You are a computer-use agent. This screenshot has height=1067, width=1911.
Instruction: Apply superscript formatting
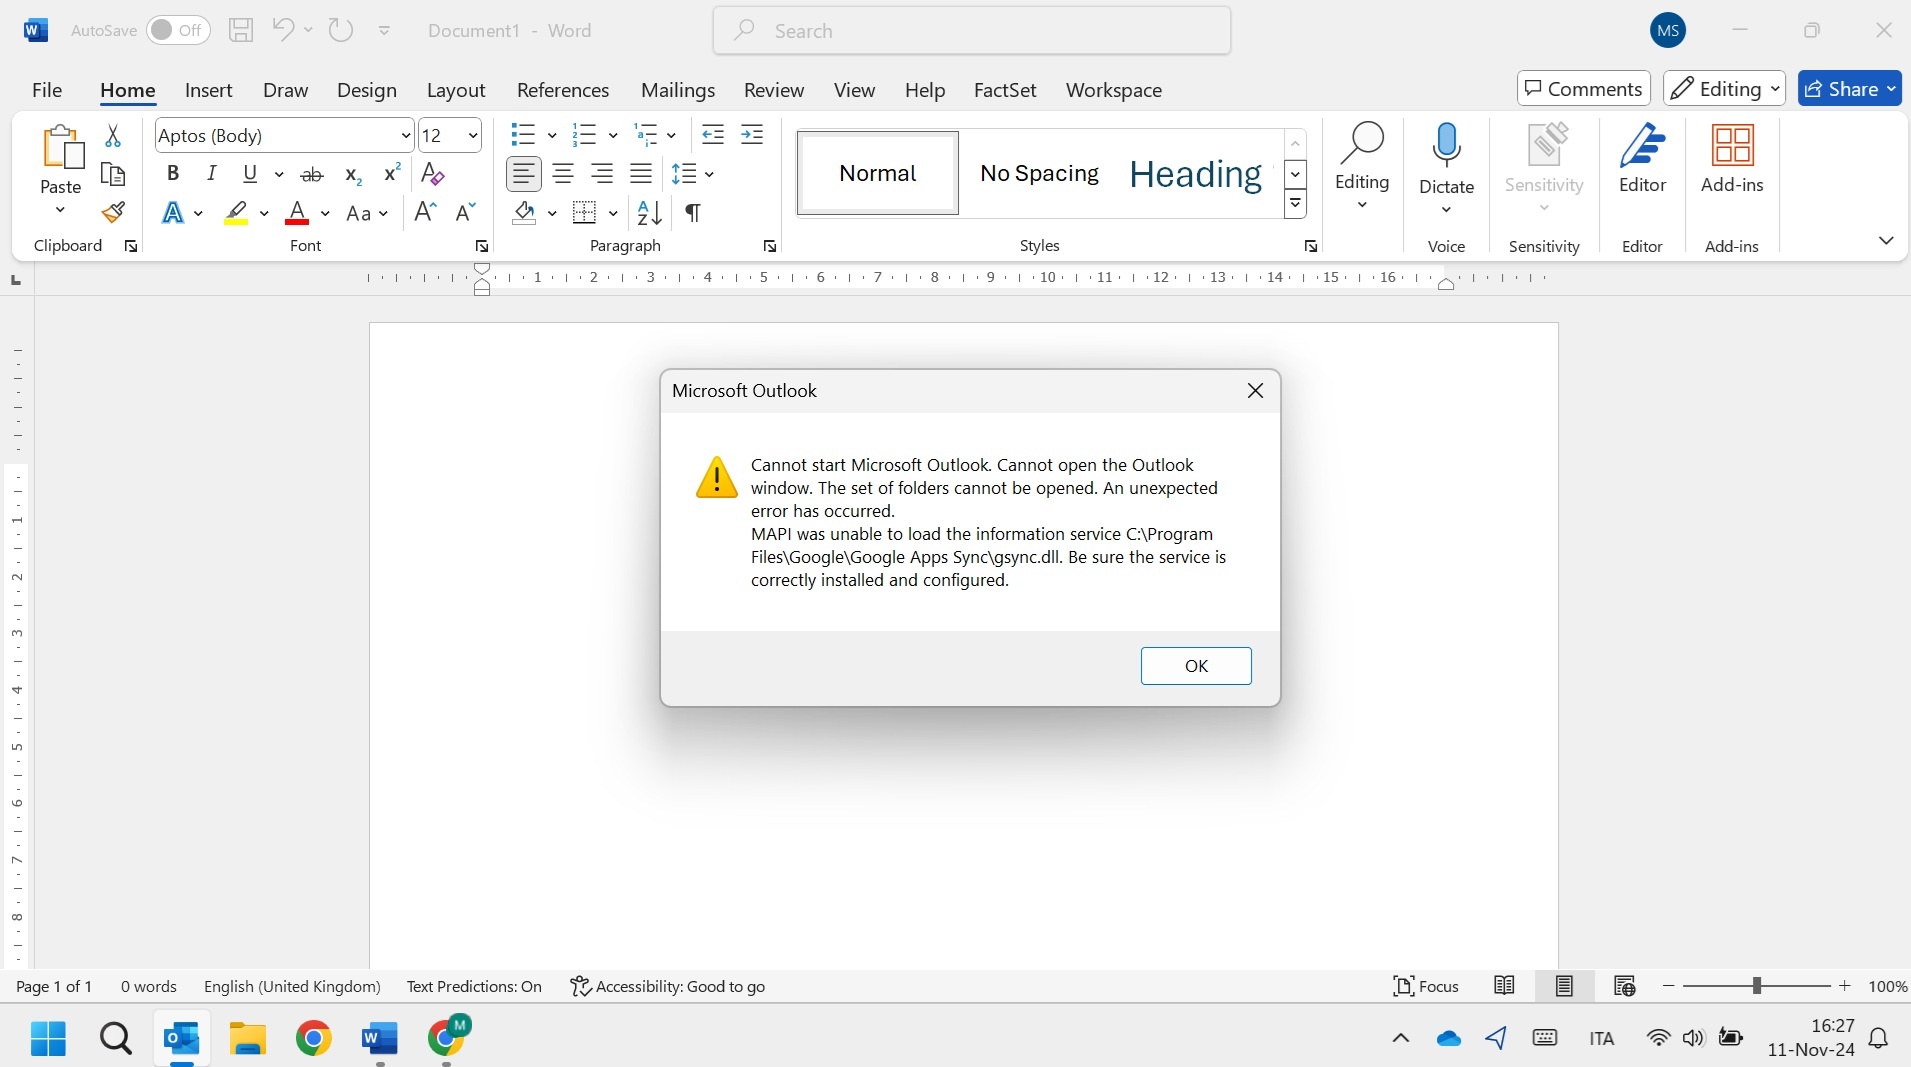(392, 173)
